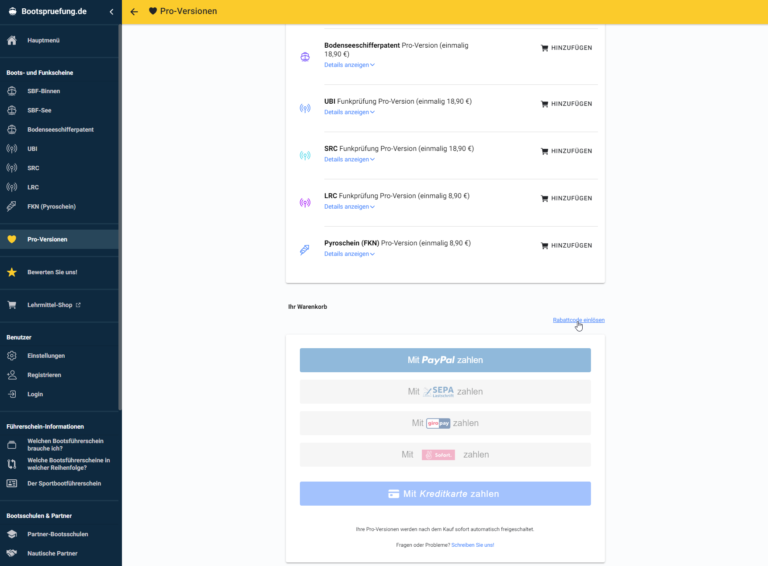The height and width of the screenshot is (566, 768).
Task: Click the FKN Pyroschein flare icon in the sidebar
Action: pos(12,206)
